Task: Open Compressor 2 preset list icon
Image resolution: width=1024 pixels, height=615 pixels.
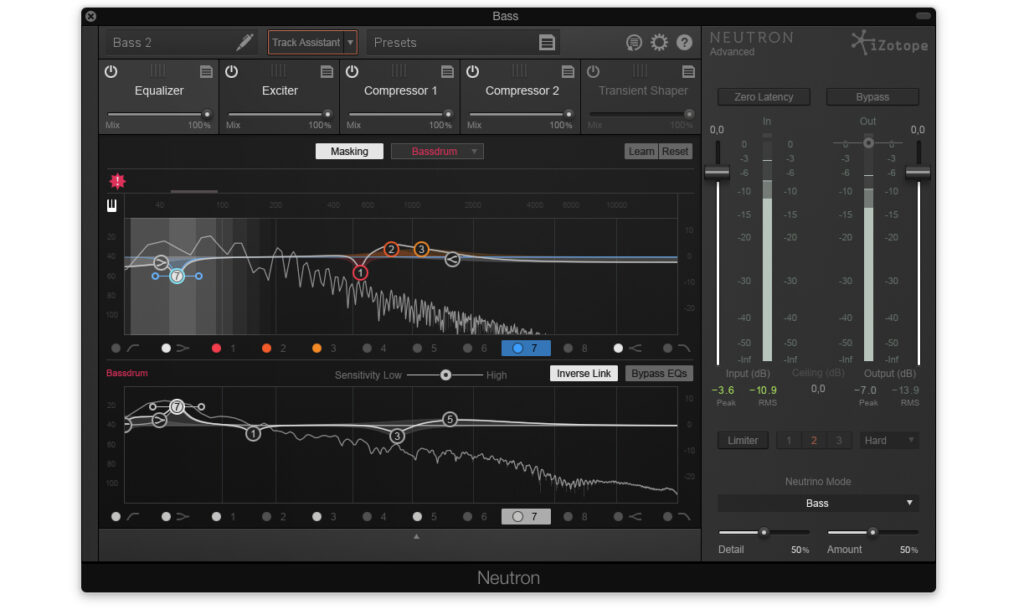Action: point(568,71)
